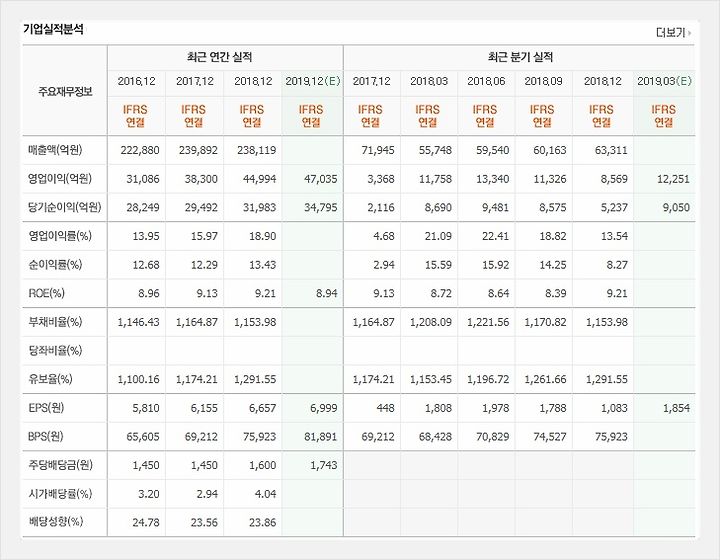Viewport: 720px width, 560px height.
Task: Click the 2019.03(E) column header
Action: [664, 81]
